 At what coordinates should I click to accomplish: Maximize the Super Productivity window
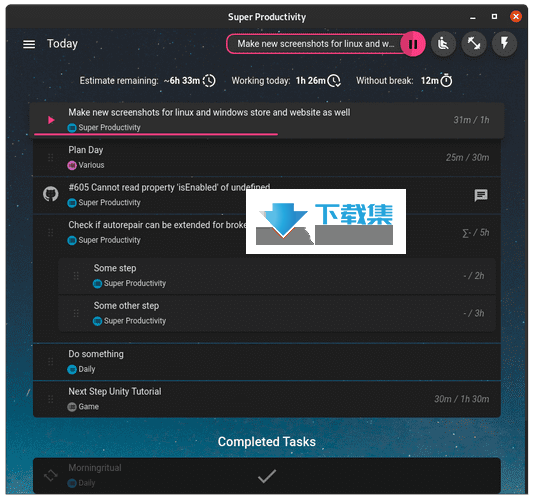494,16
